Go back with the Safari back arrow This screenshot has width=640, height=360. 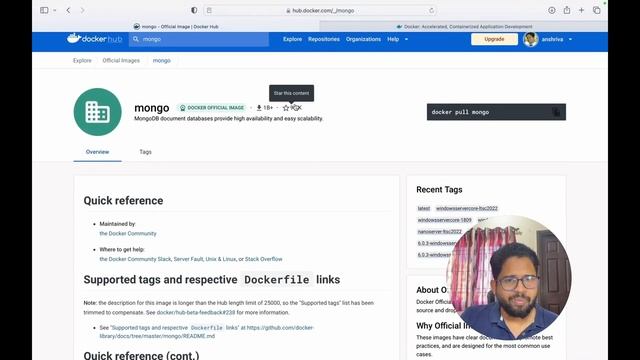click(x=68, y=11)
